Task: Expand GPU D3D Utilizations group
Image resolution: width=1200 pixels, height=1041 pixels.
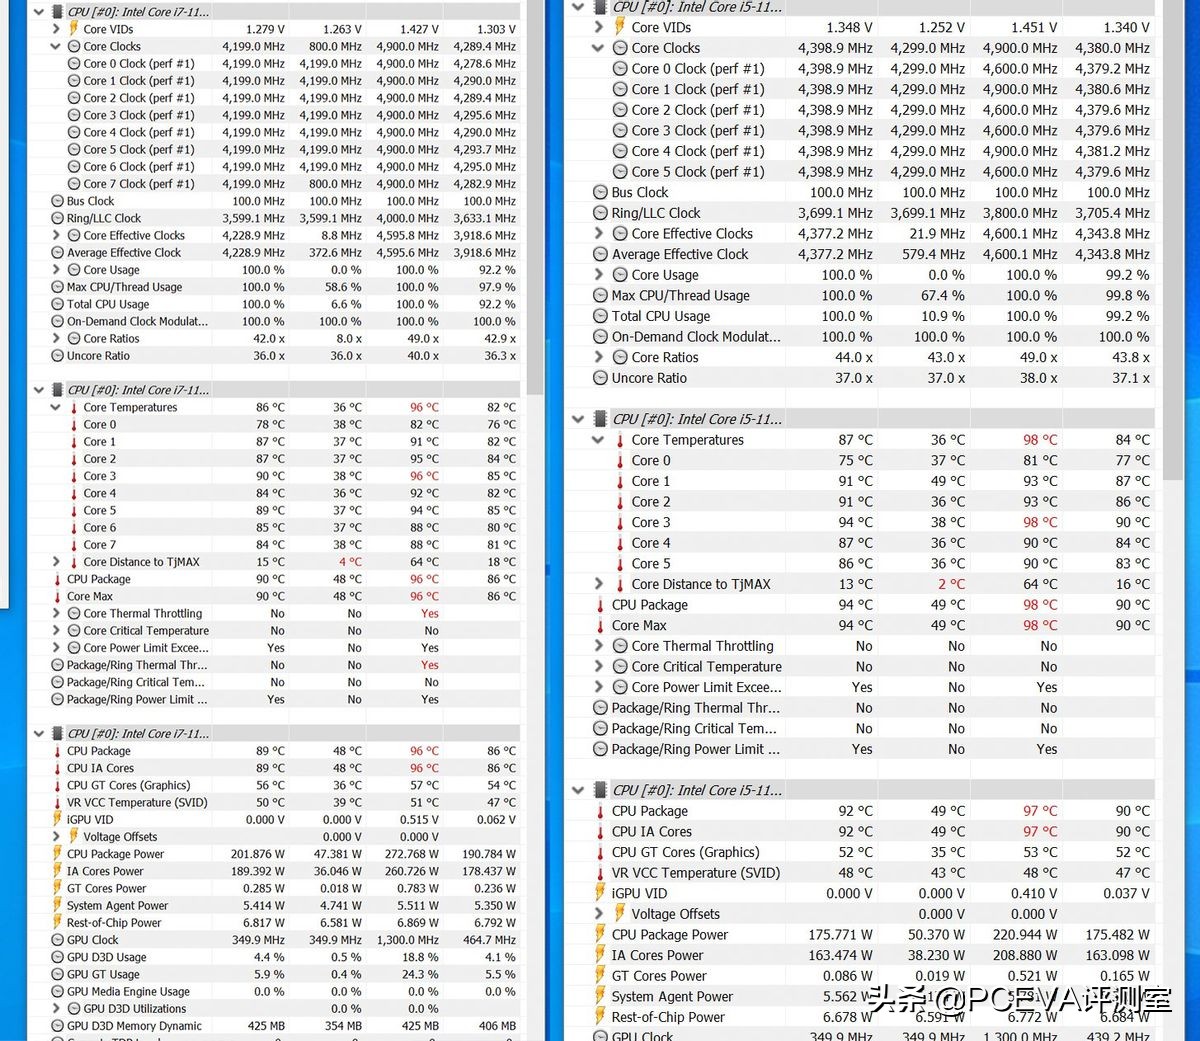Action: coord(56,1009)
